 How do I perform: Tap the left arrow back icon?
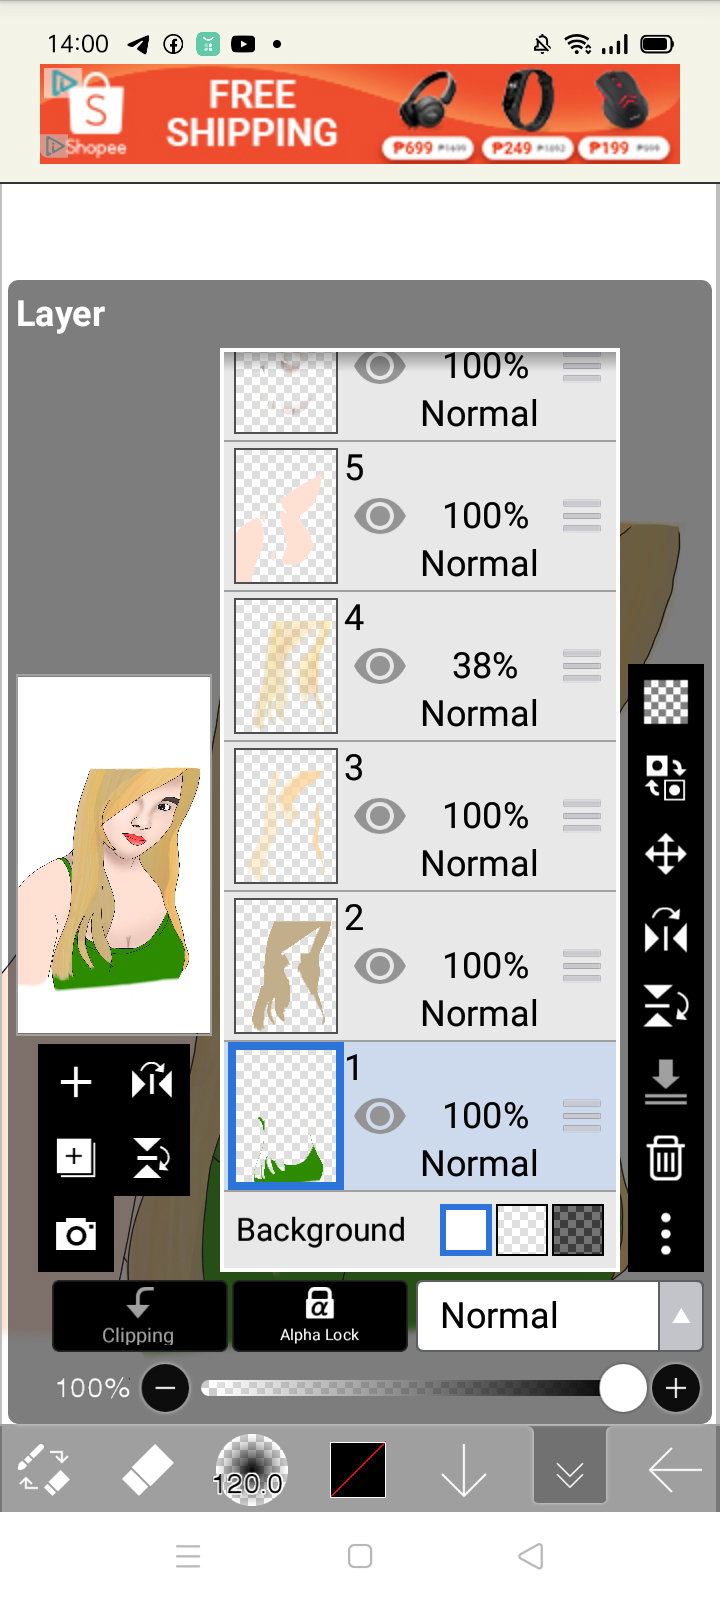tap(675, 1470)
